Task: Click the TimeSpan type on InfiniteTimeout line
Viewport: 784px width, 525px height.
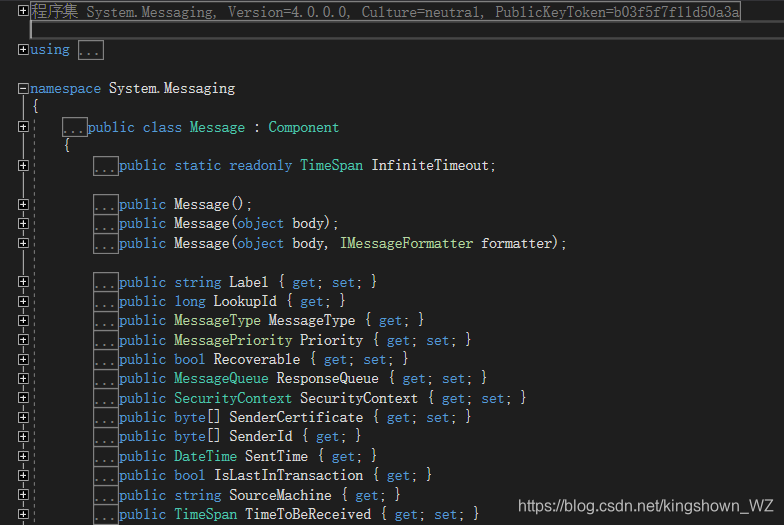Action: (332, 166)
